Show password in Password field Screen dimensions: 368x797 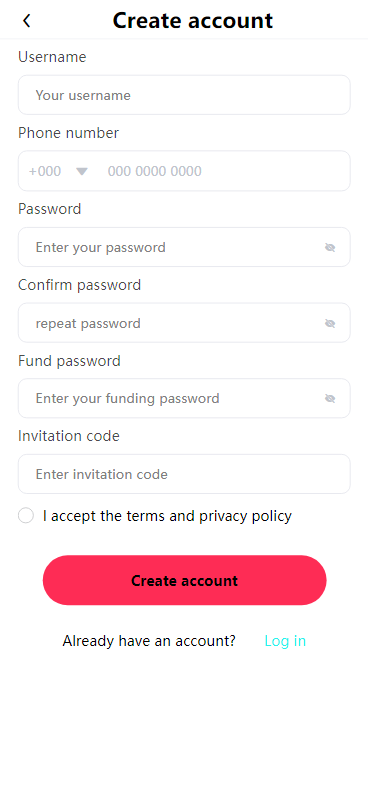pyautogui.click(x=330, y=248)
